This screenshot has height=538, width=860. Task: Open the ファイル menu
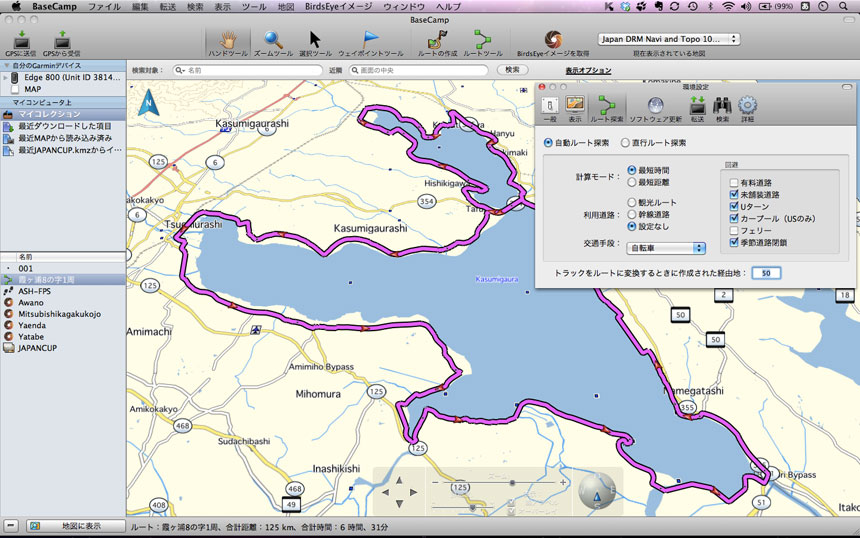pos(104,7)
